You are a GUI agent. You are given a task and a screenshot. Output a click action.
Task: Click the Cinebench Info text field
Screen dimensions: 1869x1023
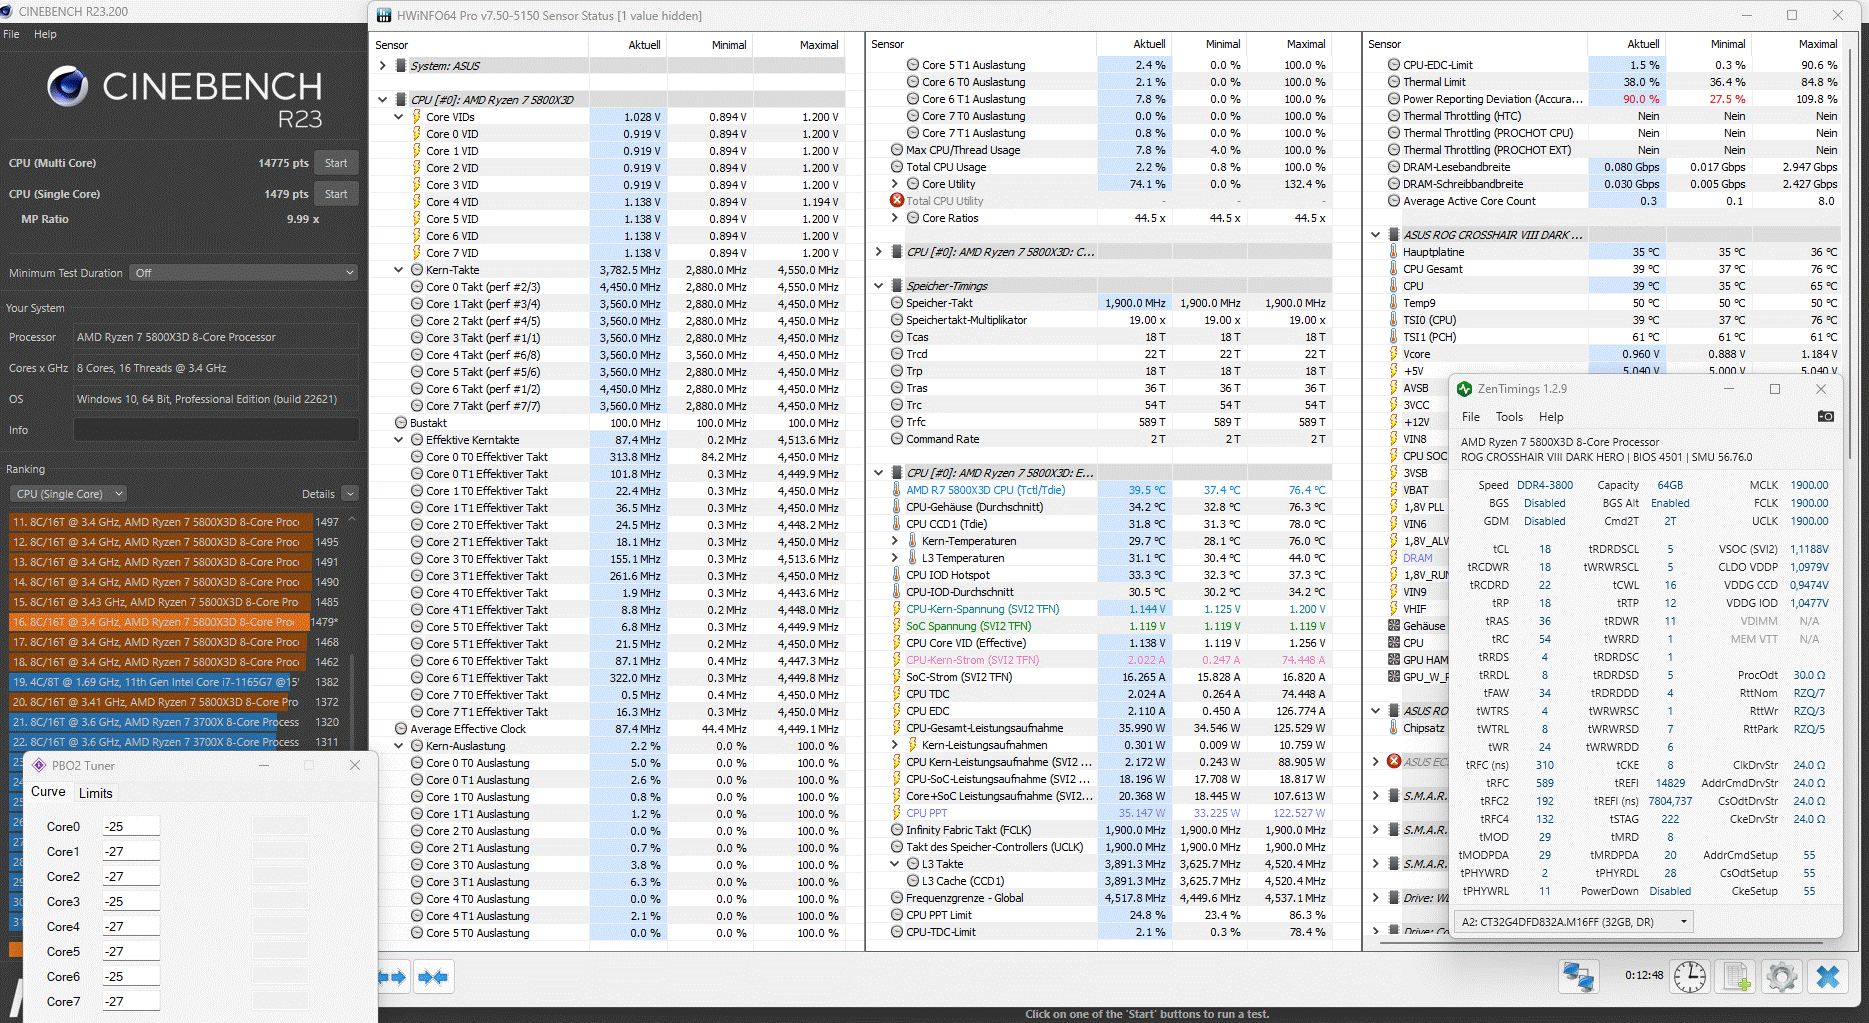(216, 430)
